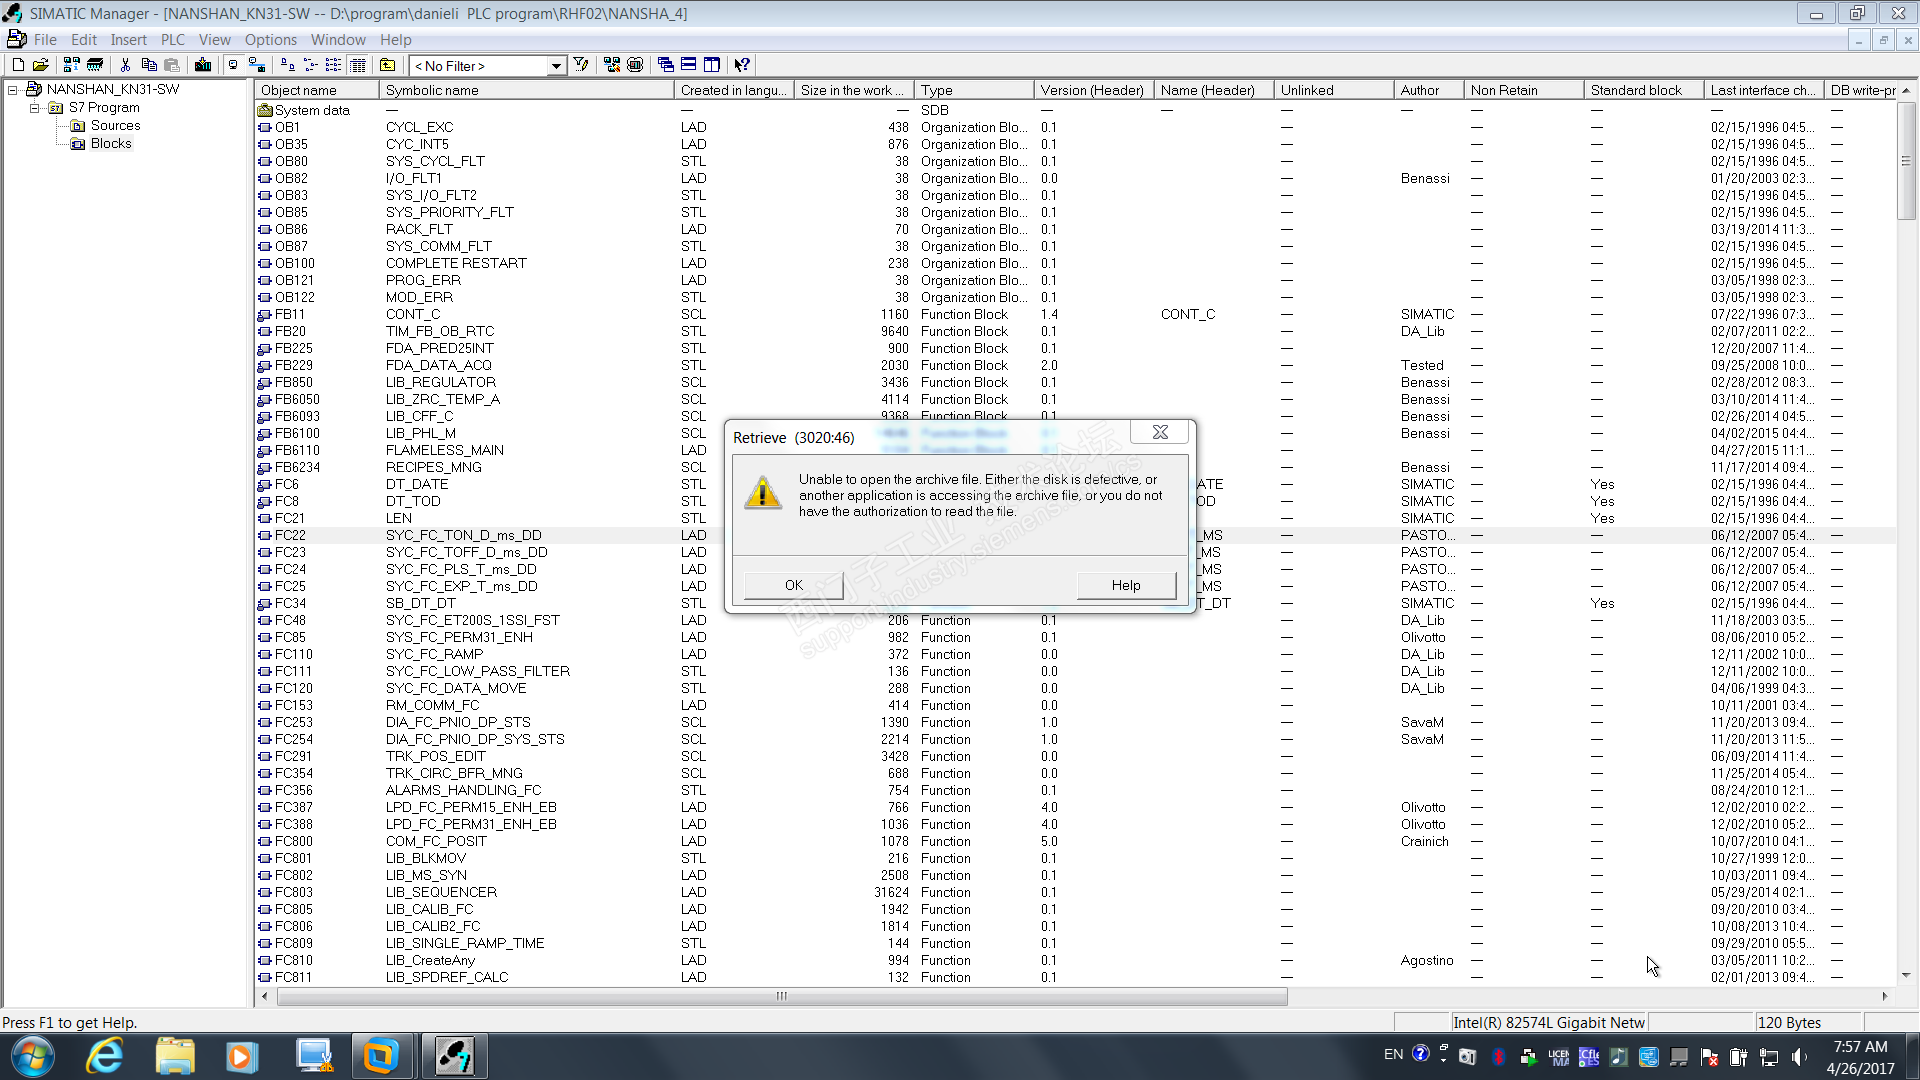Start the PLC simulation toolbar icon
Image resolution: width=1920 pixels, height=1080 pixels.
[x=635, y=65]
